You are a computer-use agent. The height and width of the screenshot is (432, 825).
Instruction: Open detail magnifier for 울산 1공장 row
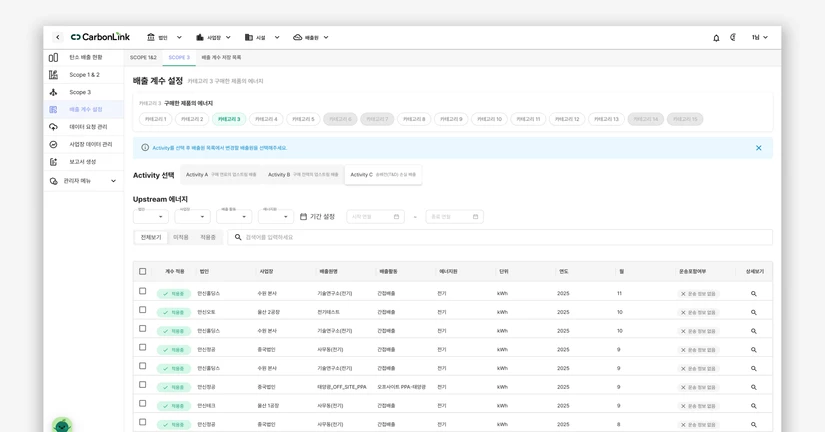[753, 406]
